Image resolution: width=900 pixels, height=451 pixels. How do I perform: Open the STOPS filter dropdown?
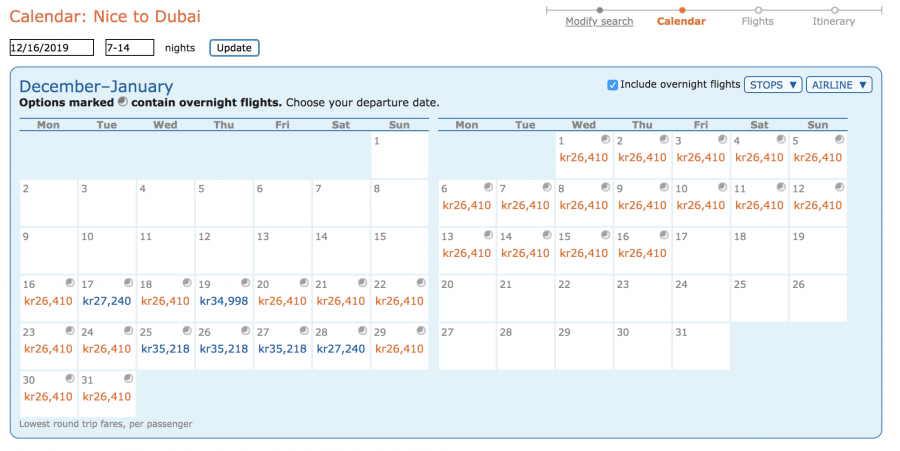(x=772, y=85)
